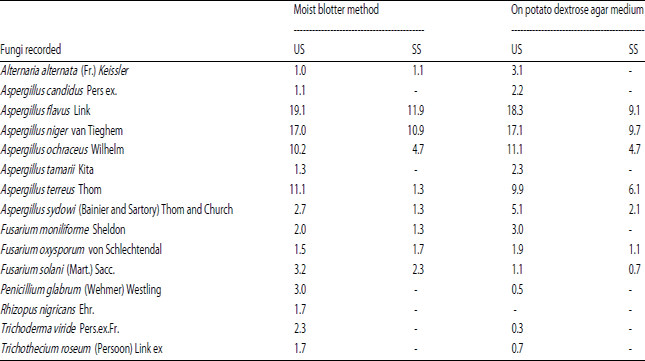The width and height of the screenshot is (645, 361).
Task: Click the 'Fungi recorded' column header
Action: click(31, 50)
